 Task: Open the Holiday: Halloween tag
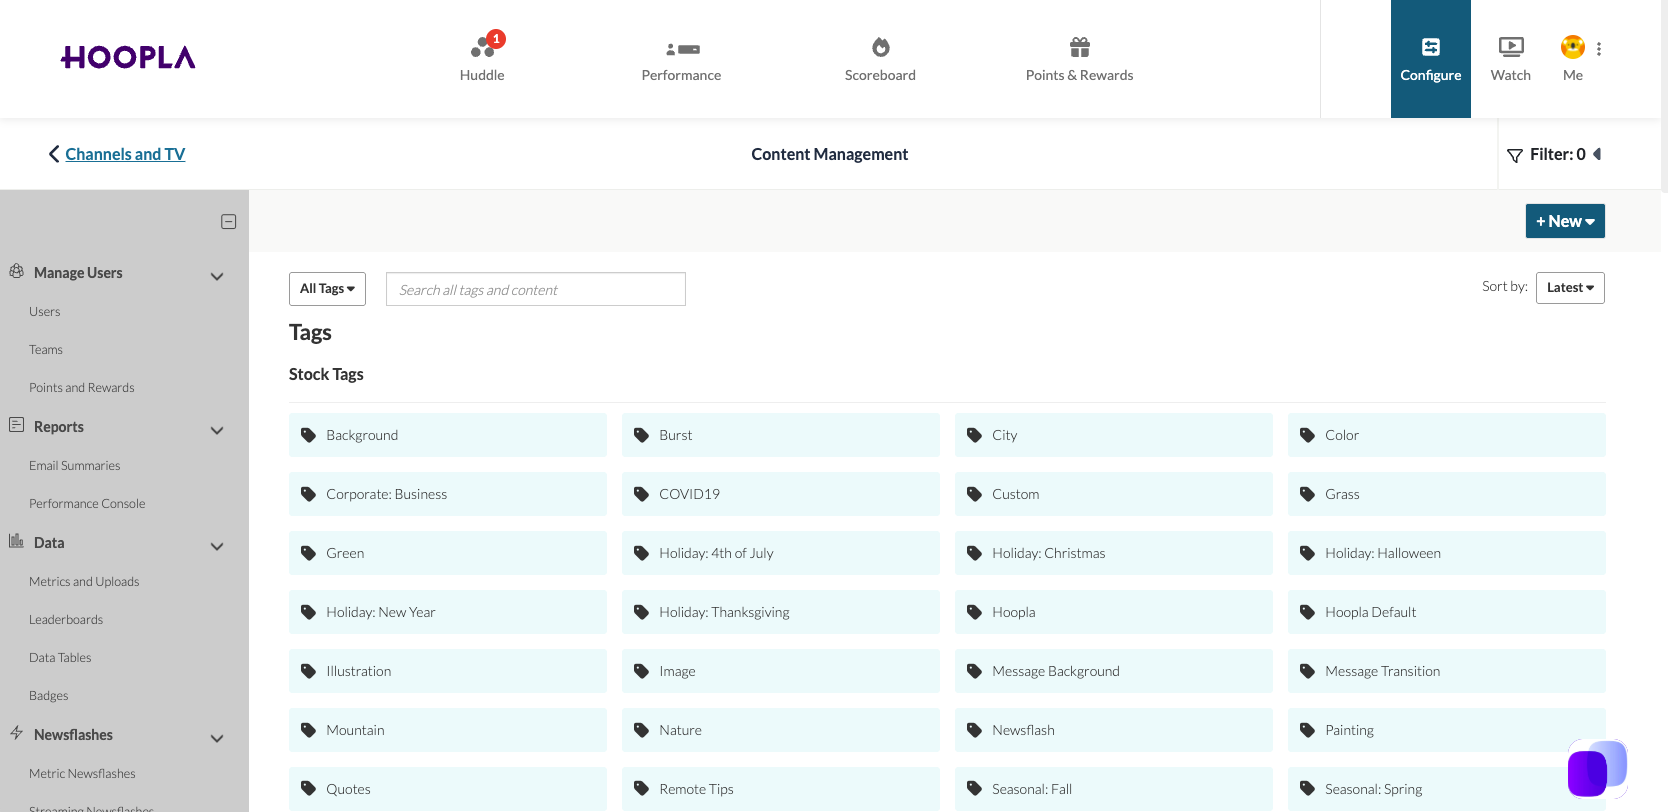click(x=1447, y=553)
